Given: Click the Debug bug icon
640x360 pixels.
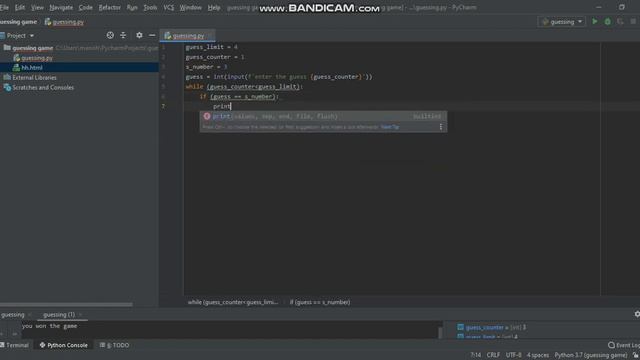Looking at the screenshot, I should pos(607,22).
